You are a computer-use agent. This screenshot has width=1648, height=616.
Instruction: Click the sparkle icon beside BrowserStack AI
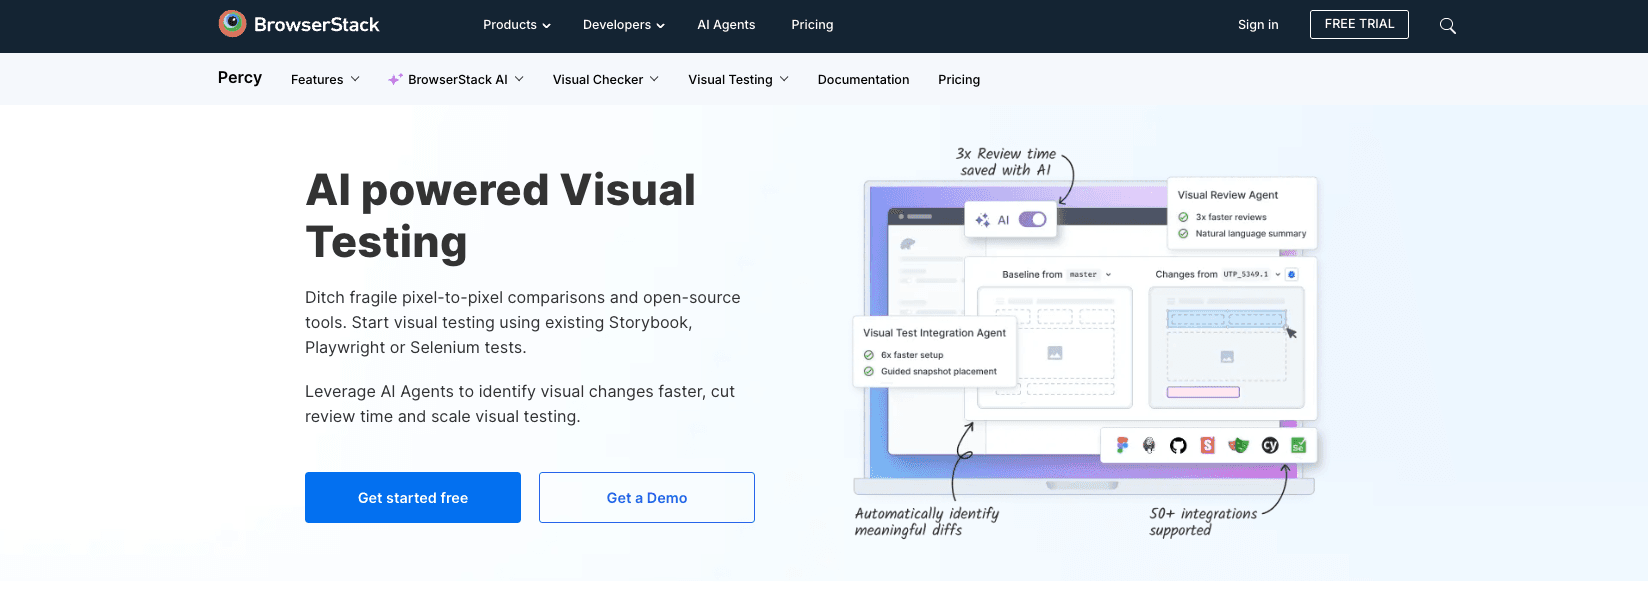point(396,79)
